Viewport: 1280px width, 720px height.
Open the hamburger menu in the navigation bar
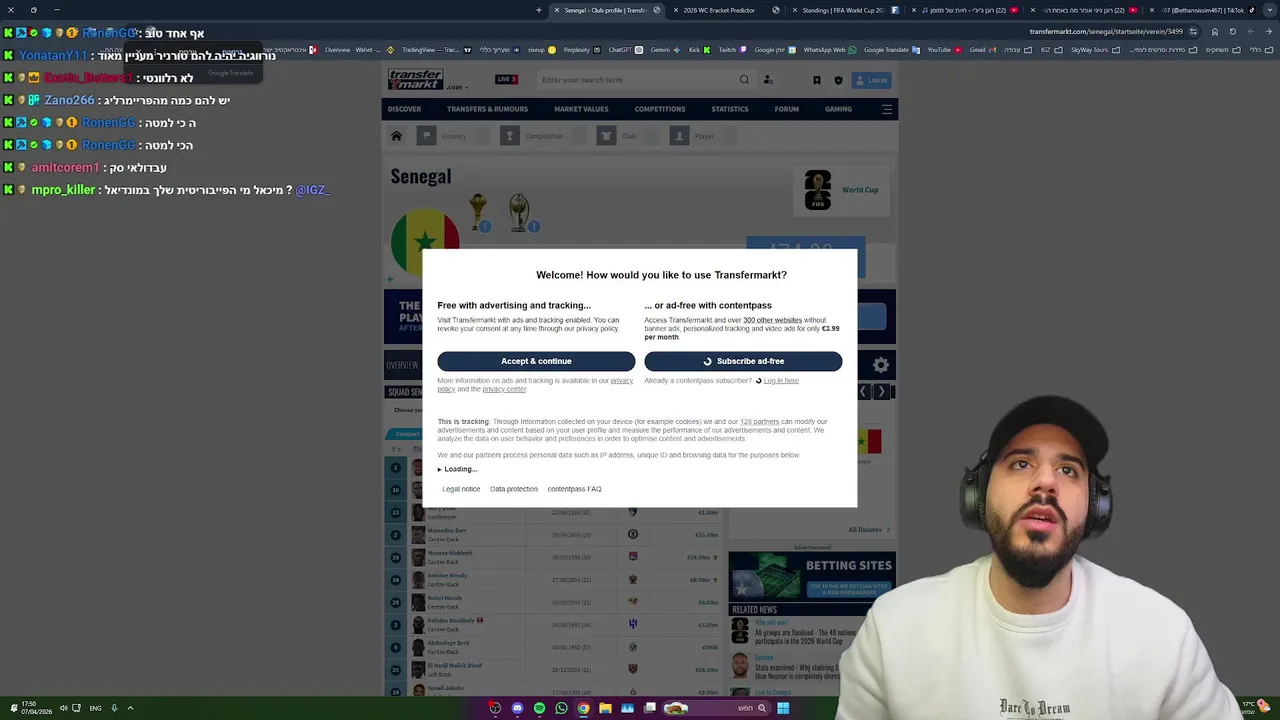[x=886, y=109]
